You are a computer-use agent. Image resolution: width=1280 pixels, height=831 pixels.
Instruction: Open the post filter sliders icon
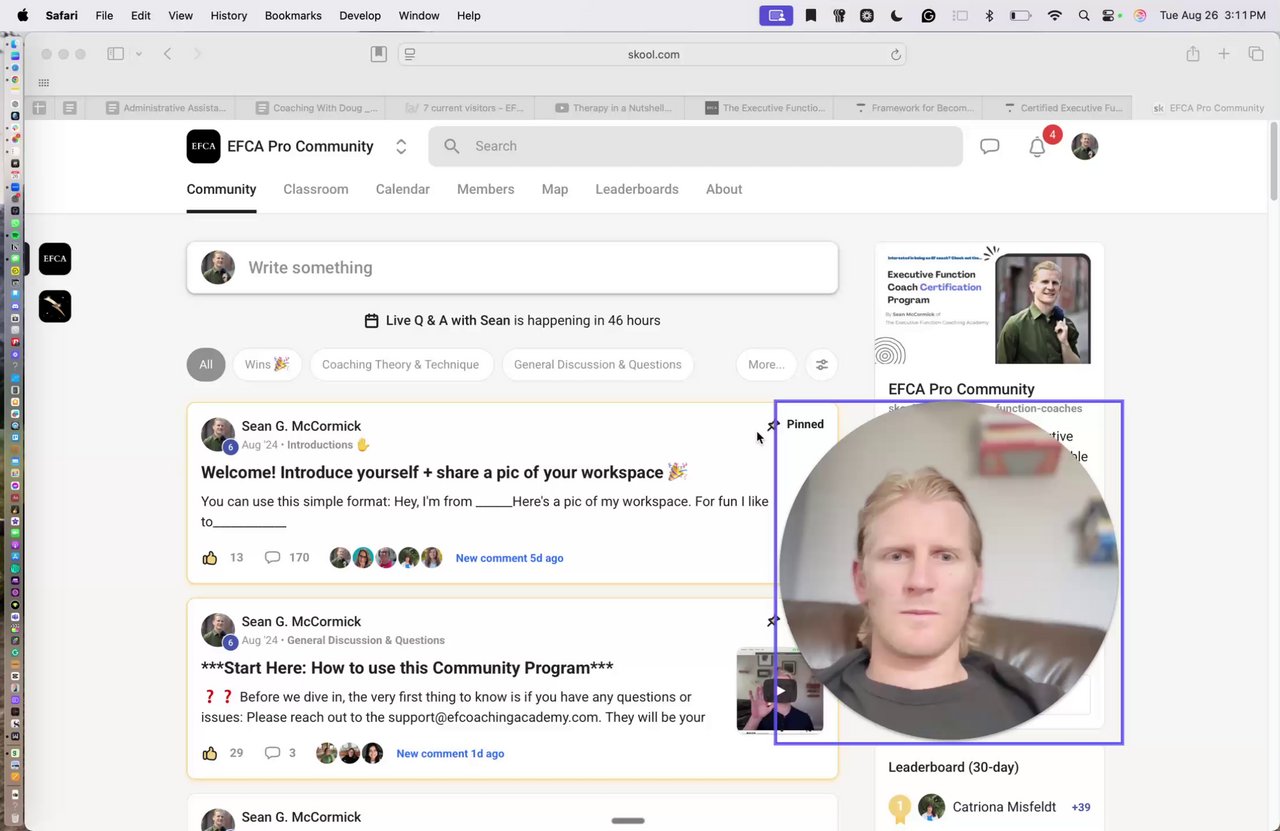(822, 364)
